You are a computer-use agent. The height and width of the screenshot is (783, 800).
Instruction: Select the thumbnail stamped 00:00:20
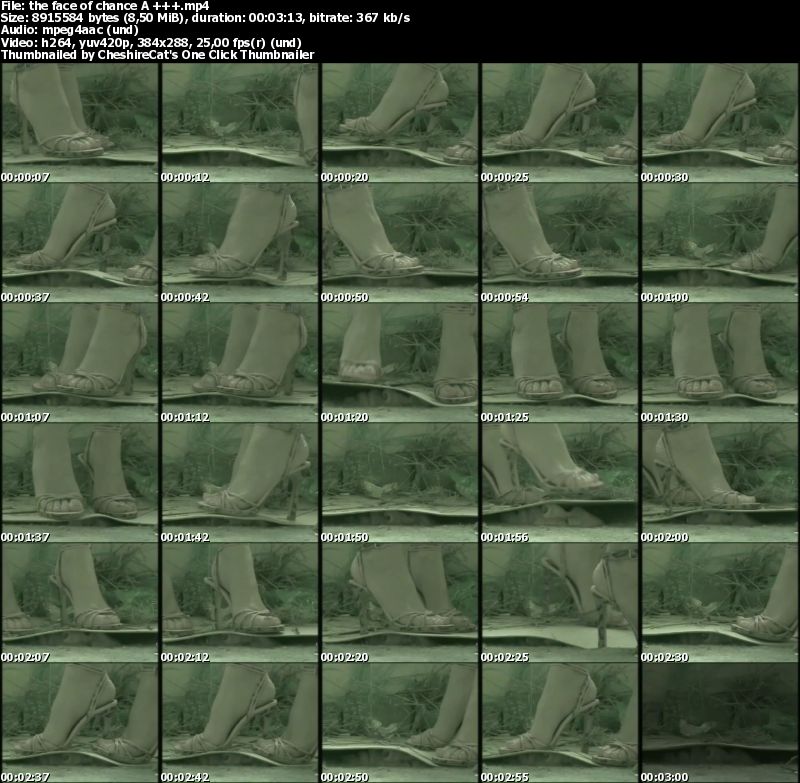[x=400, y=123]
